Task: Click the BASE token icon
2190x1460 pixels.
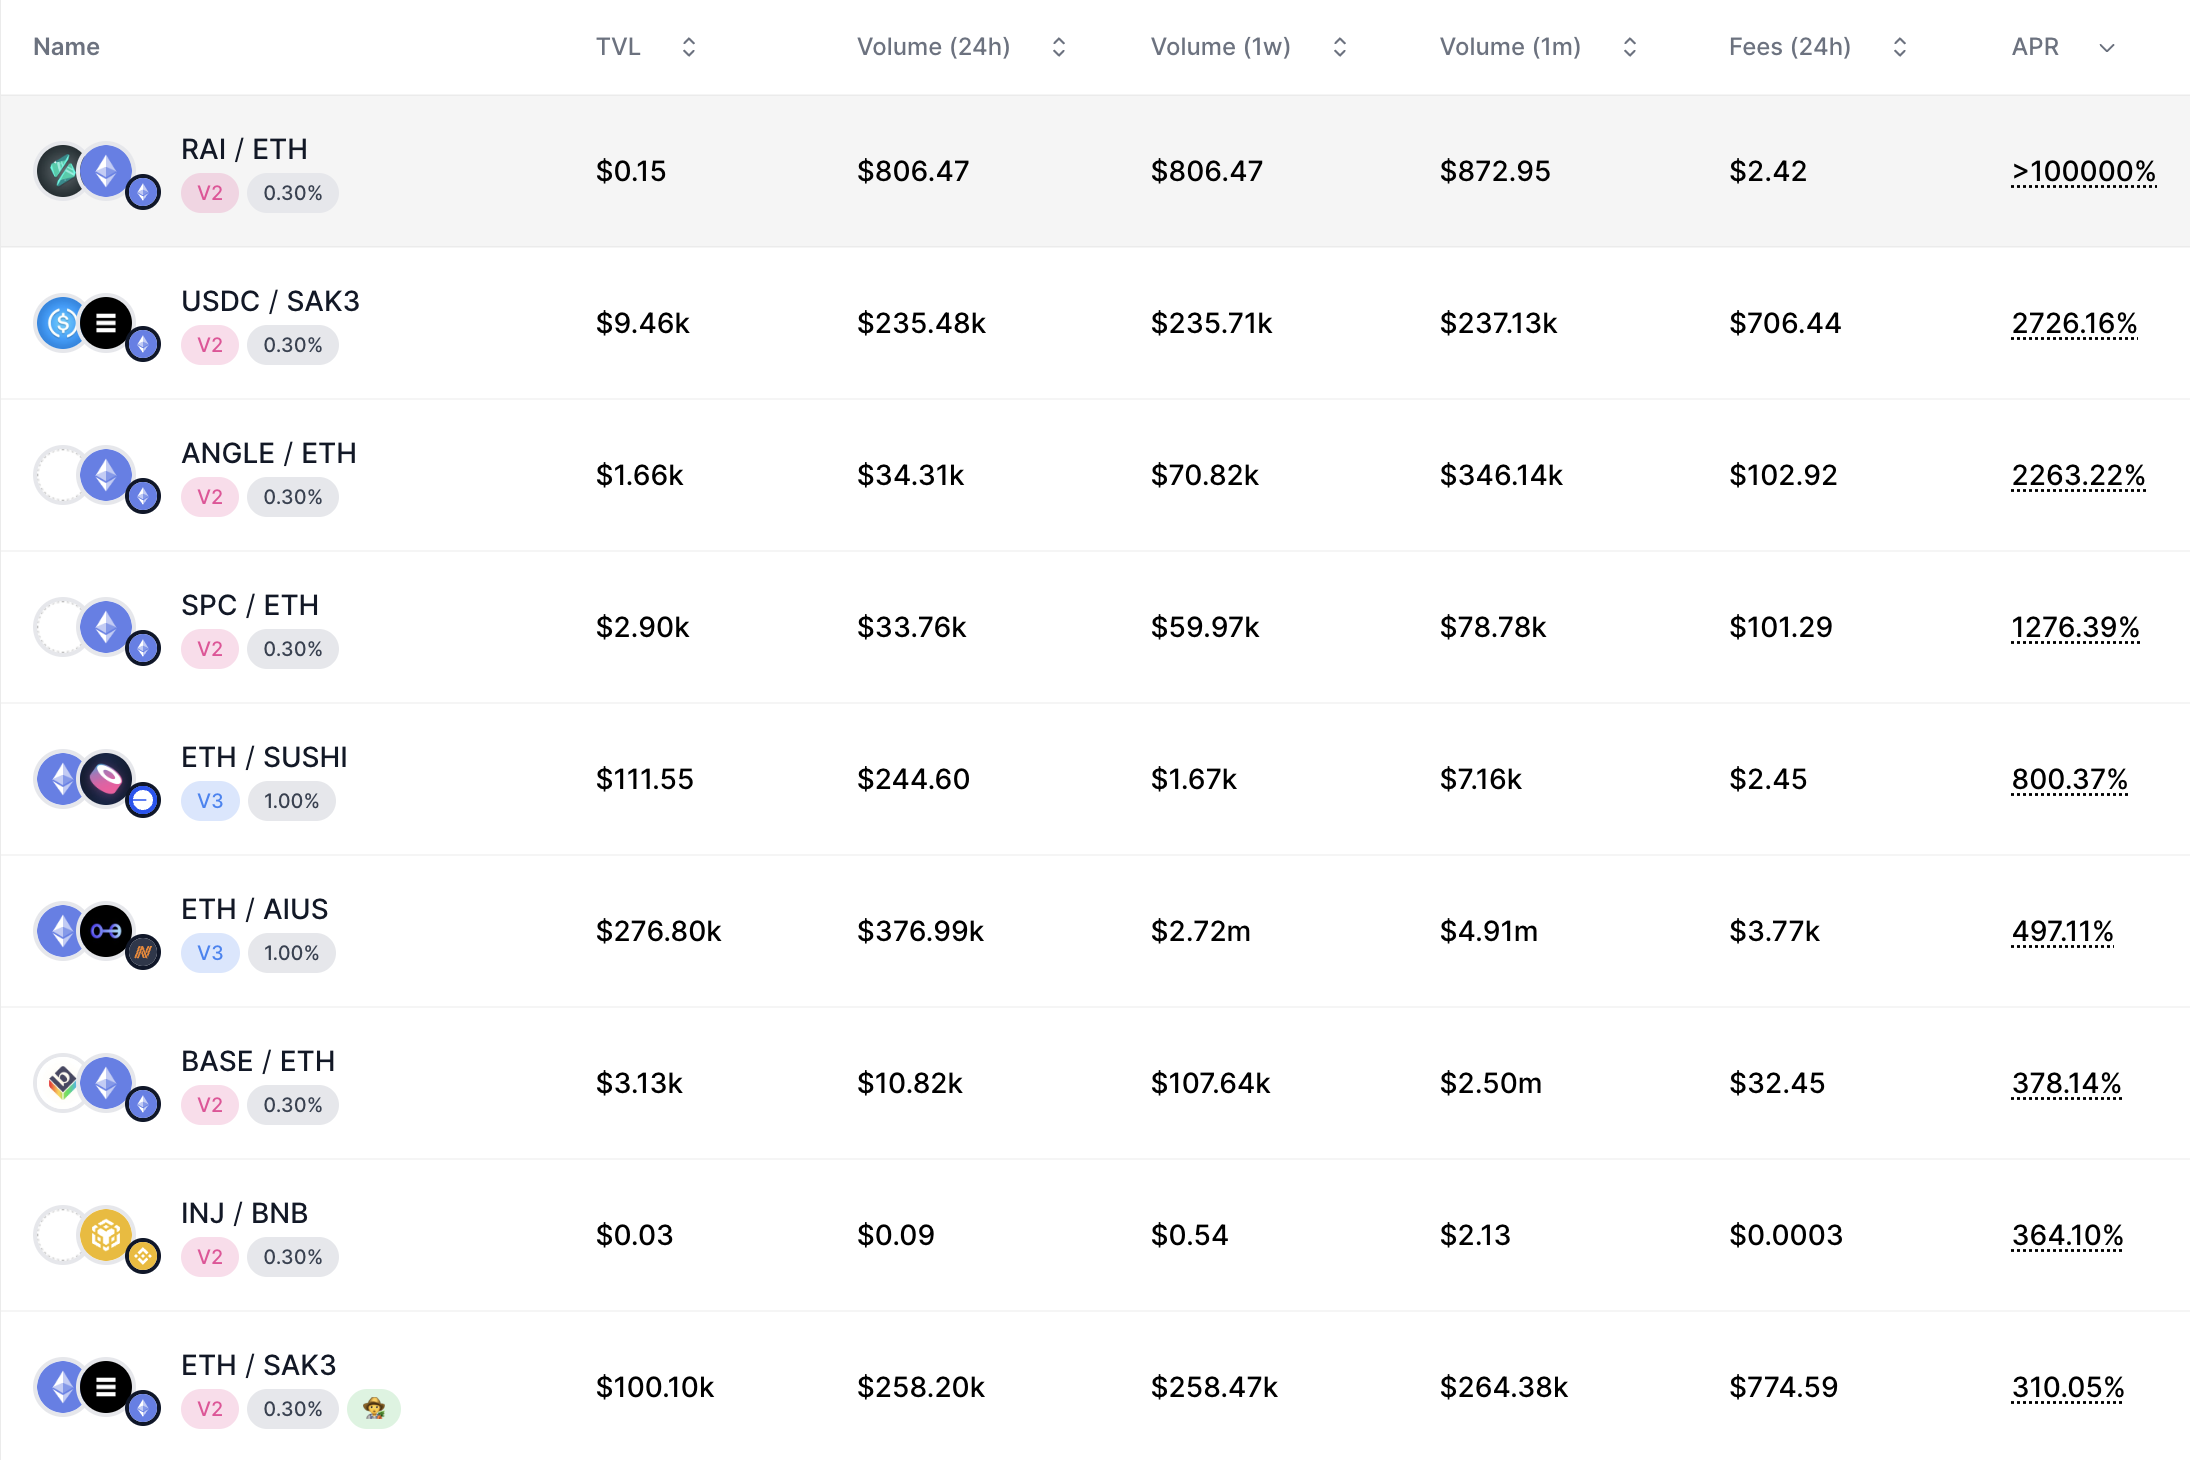Action: [x=60, y=1082]
